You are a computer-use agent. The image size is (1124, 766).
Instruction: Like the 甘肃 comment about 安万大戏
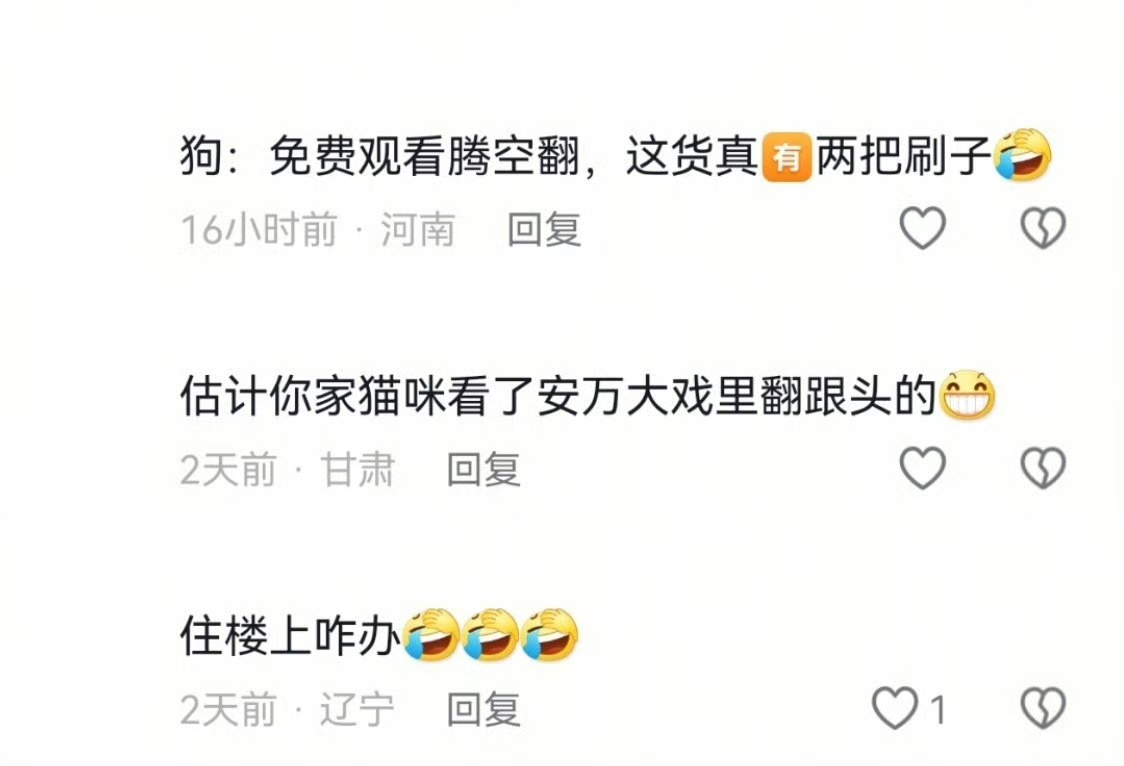click(x=922, y=468)
